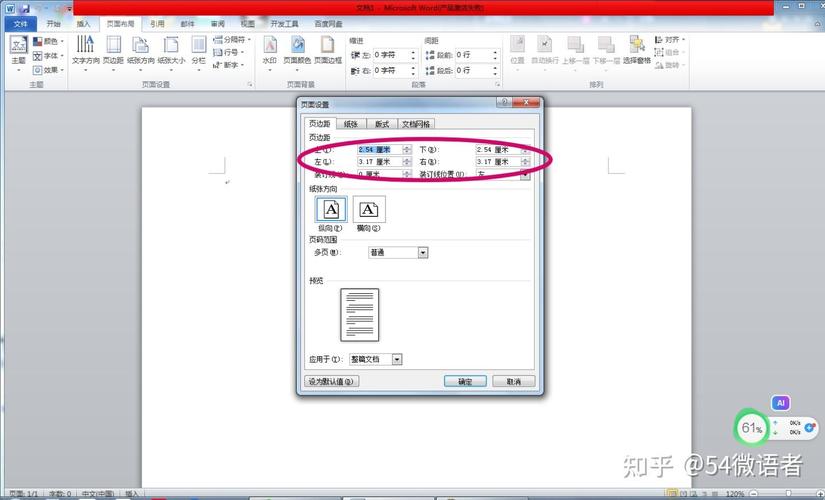The image size is (825, 500).
Task: Click the left margin 左 input field
Action: (x=380, y=162)
